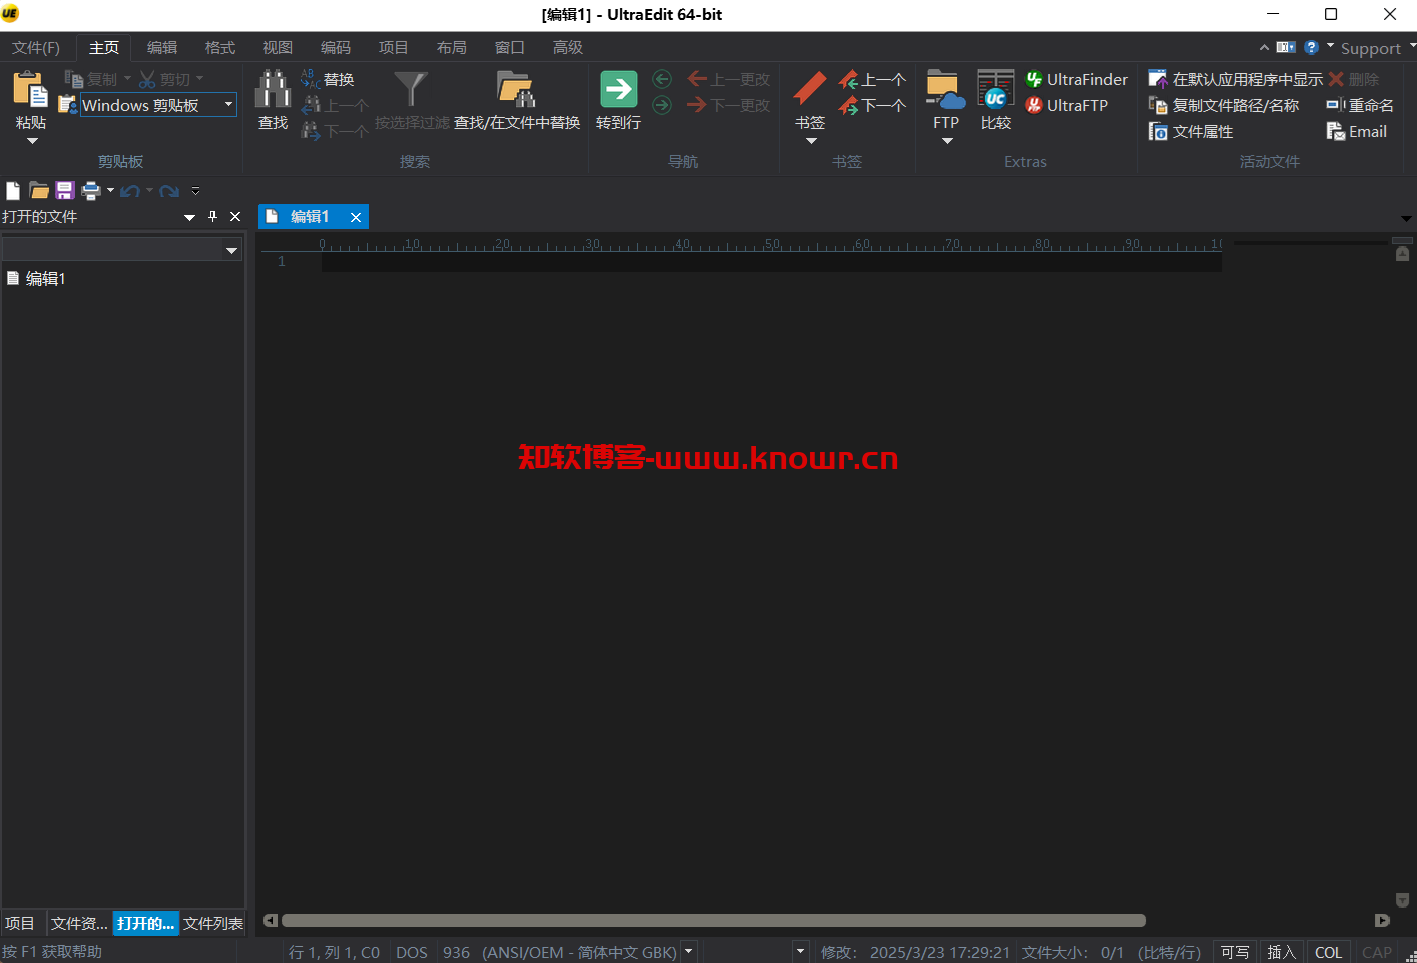Select 编辑1 in open files list
Image resolution: width=1417 pixels, height=963 pixels.
(45, 278)
